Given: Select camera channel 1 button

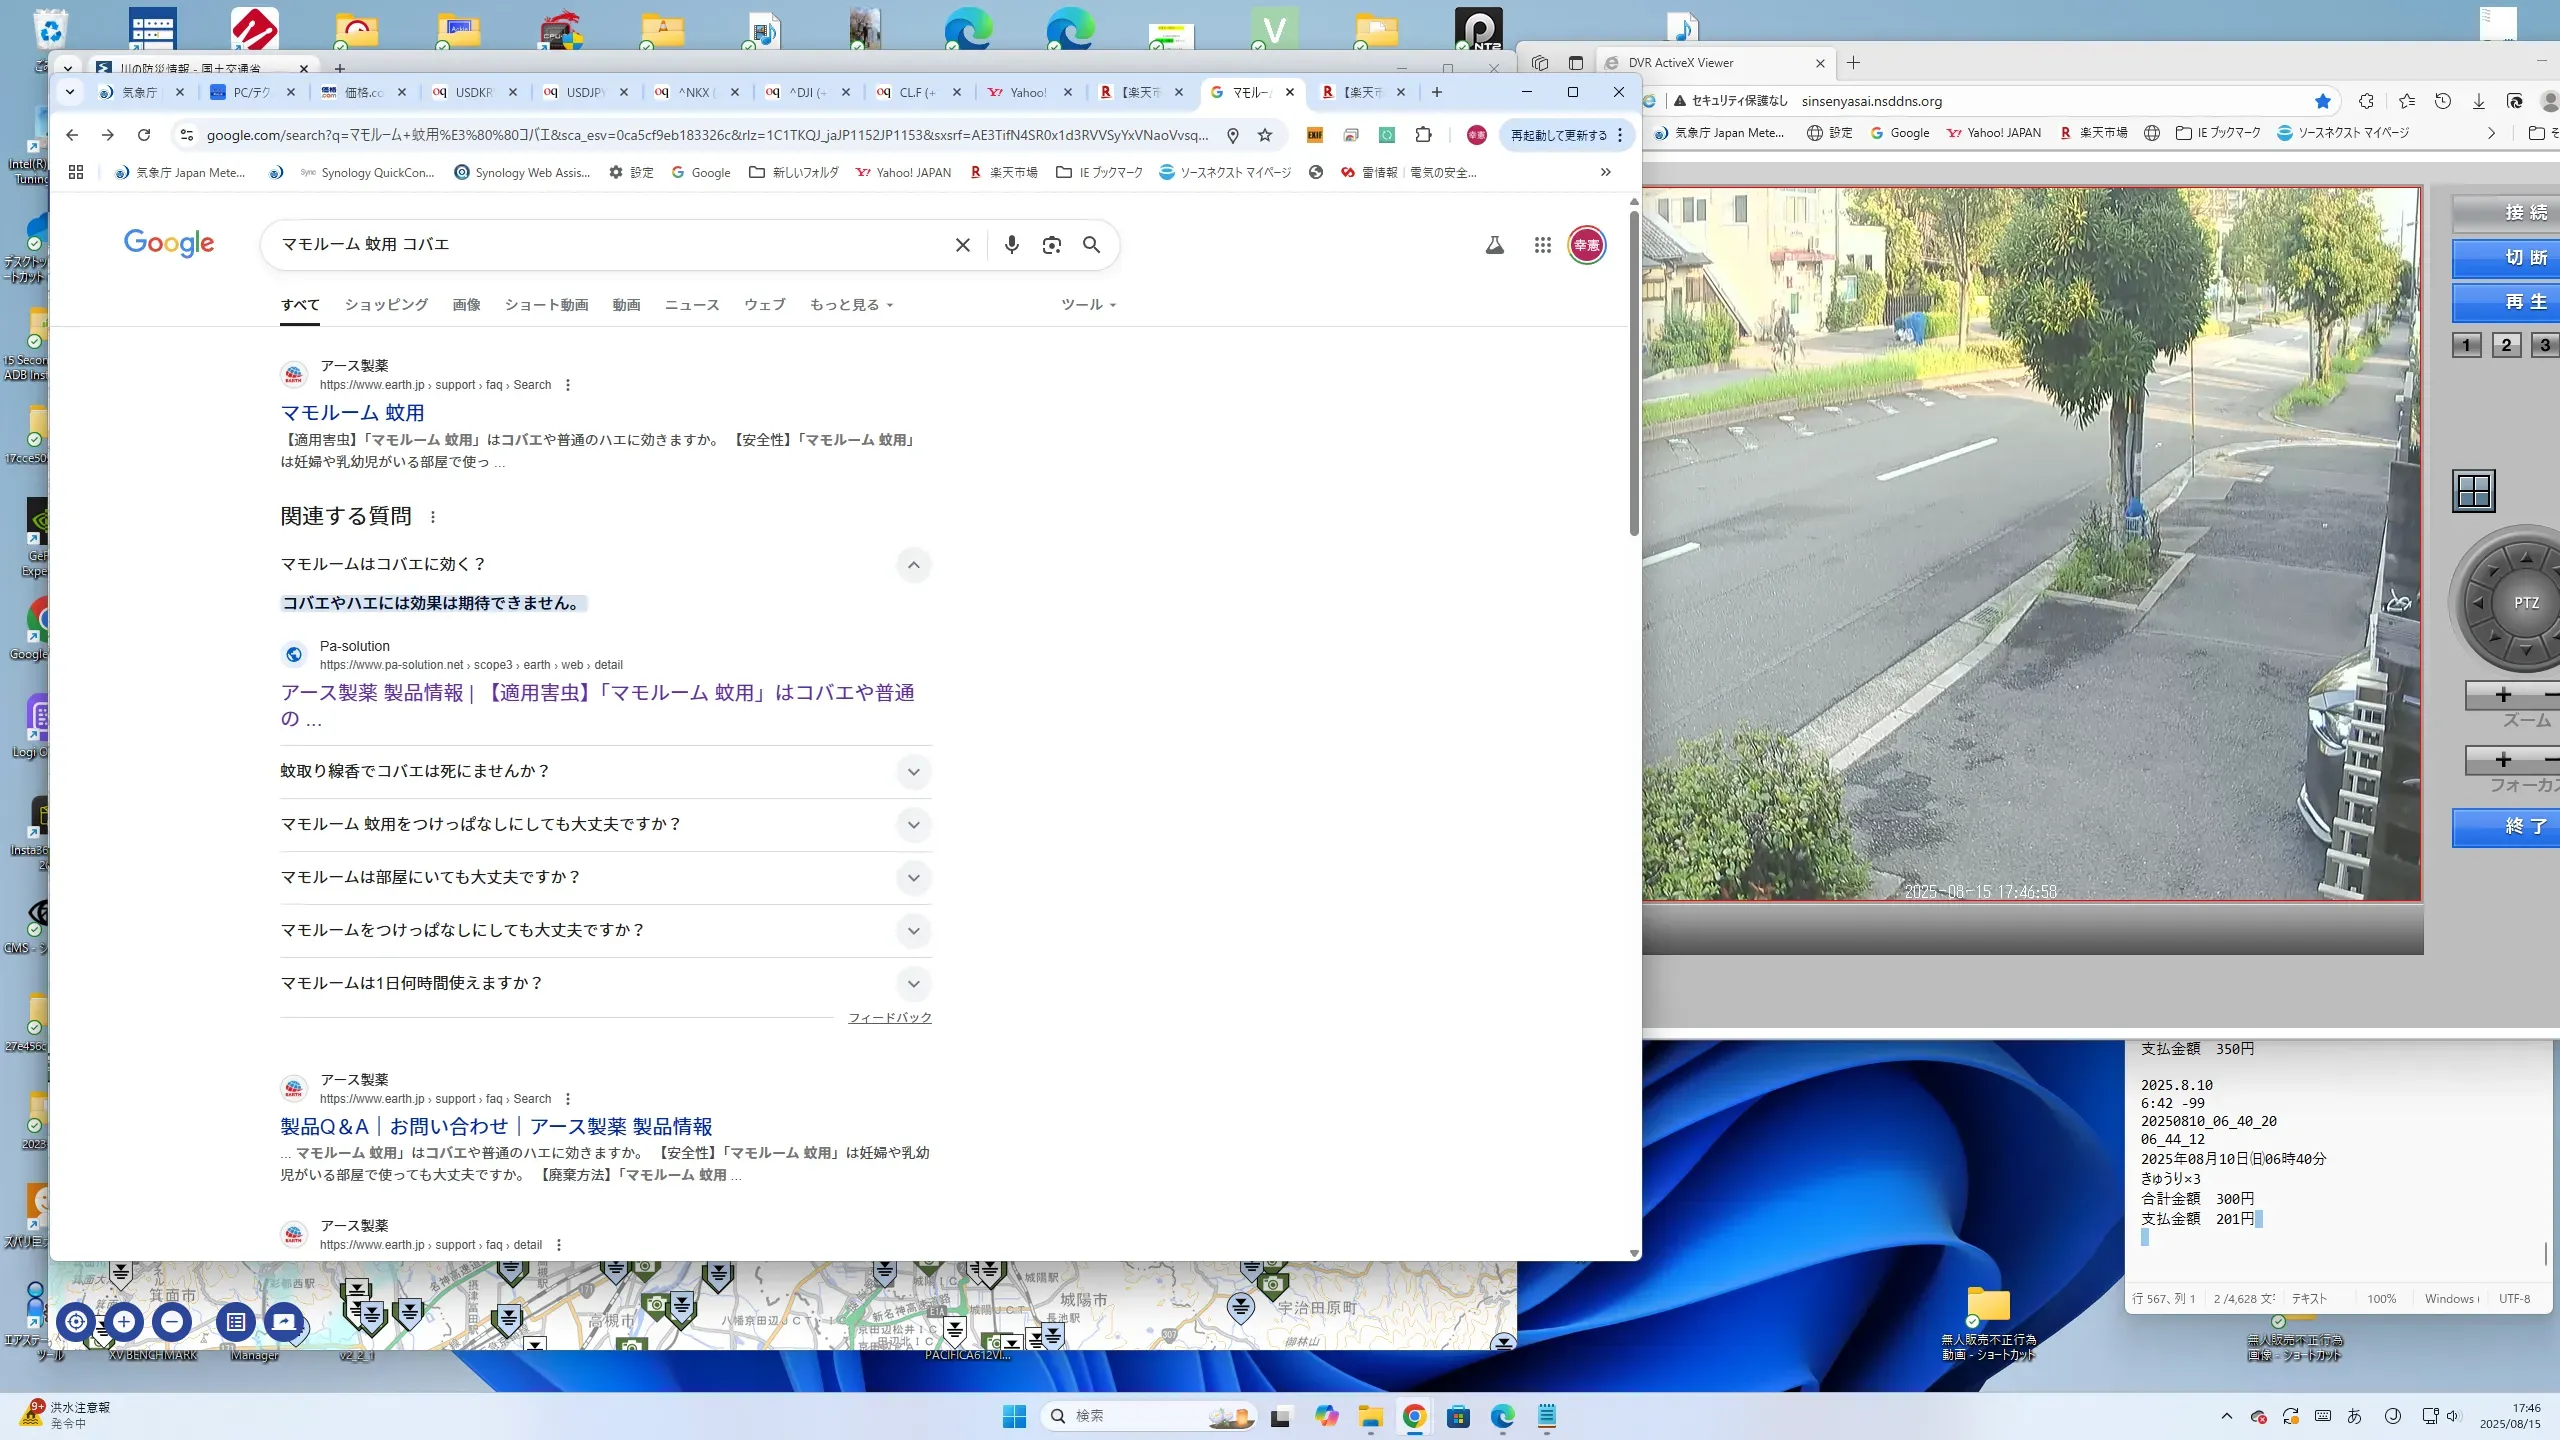Looking at the screenshot, I should click(2466, 345).
